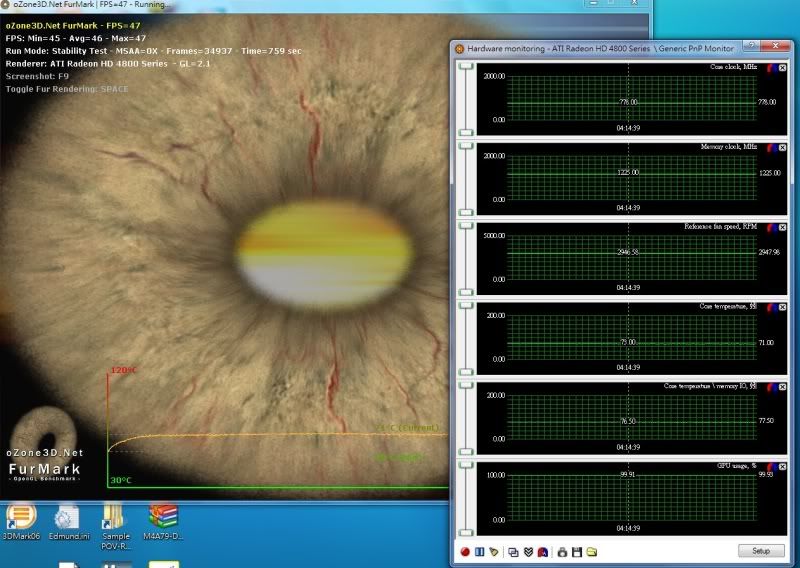Click the FPS Min=45 Avg=46 Max=47 line
The height and width of the screenshot is (568, 800).
tap(76, 38)
